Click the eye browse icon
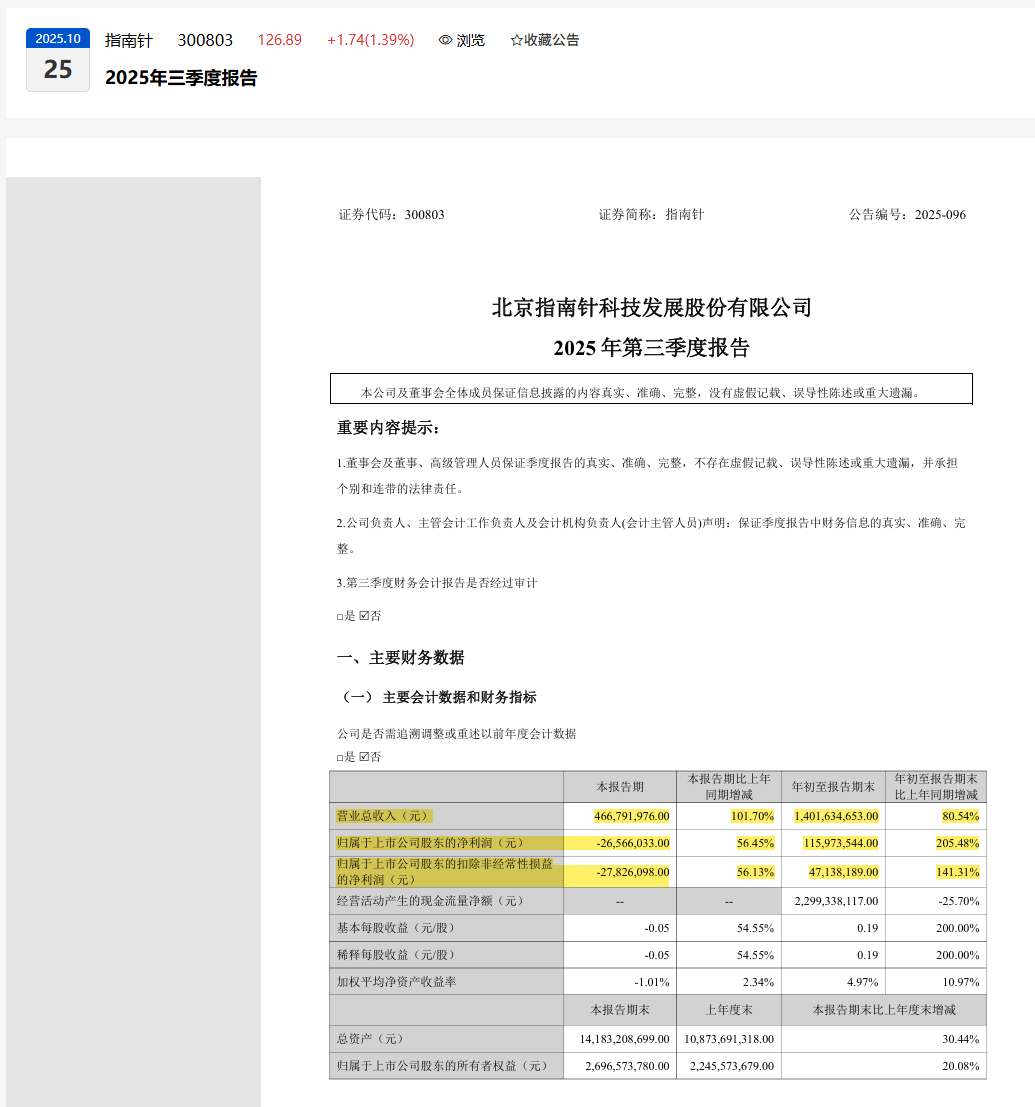 (x=445, y=40)
